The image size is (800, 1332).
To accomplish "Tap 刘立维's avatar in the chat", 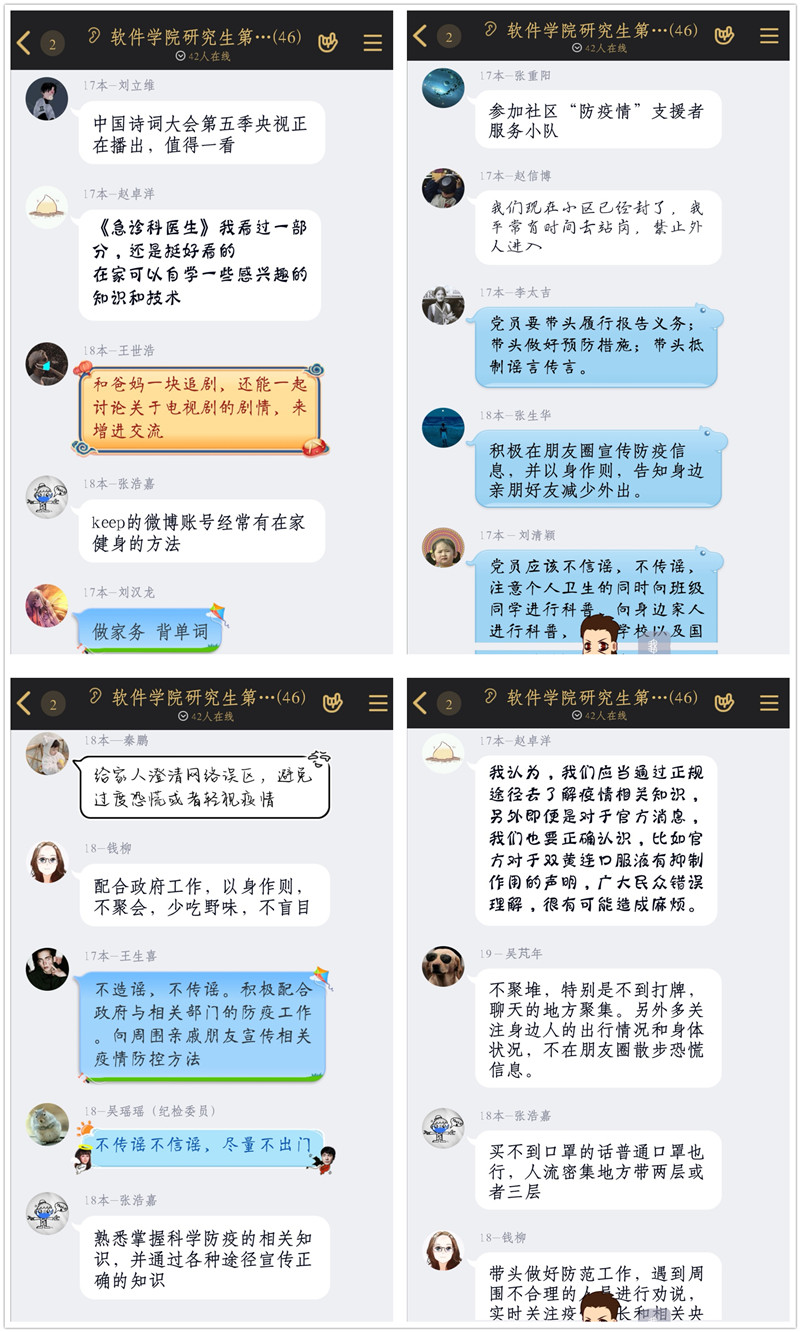I will tap(46, 98).
